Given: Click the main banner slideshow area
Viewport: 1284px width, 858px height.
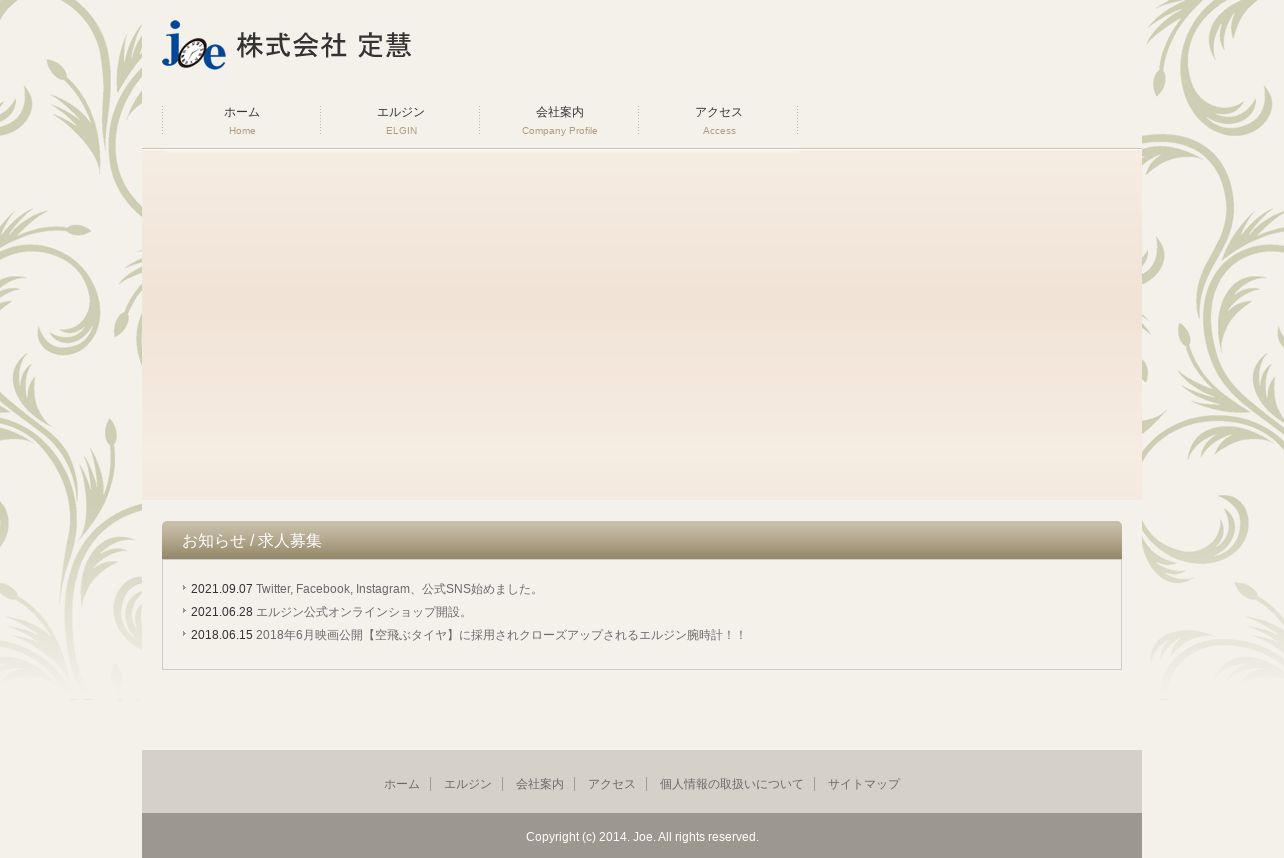Looking at the screenshot, I should point(642,324).
